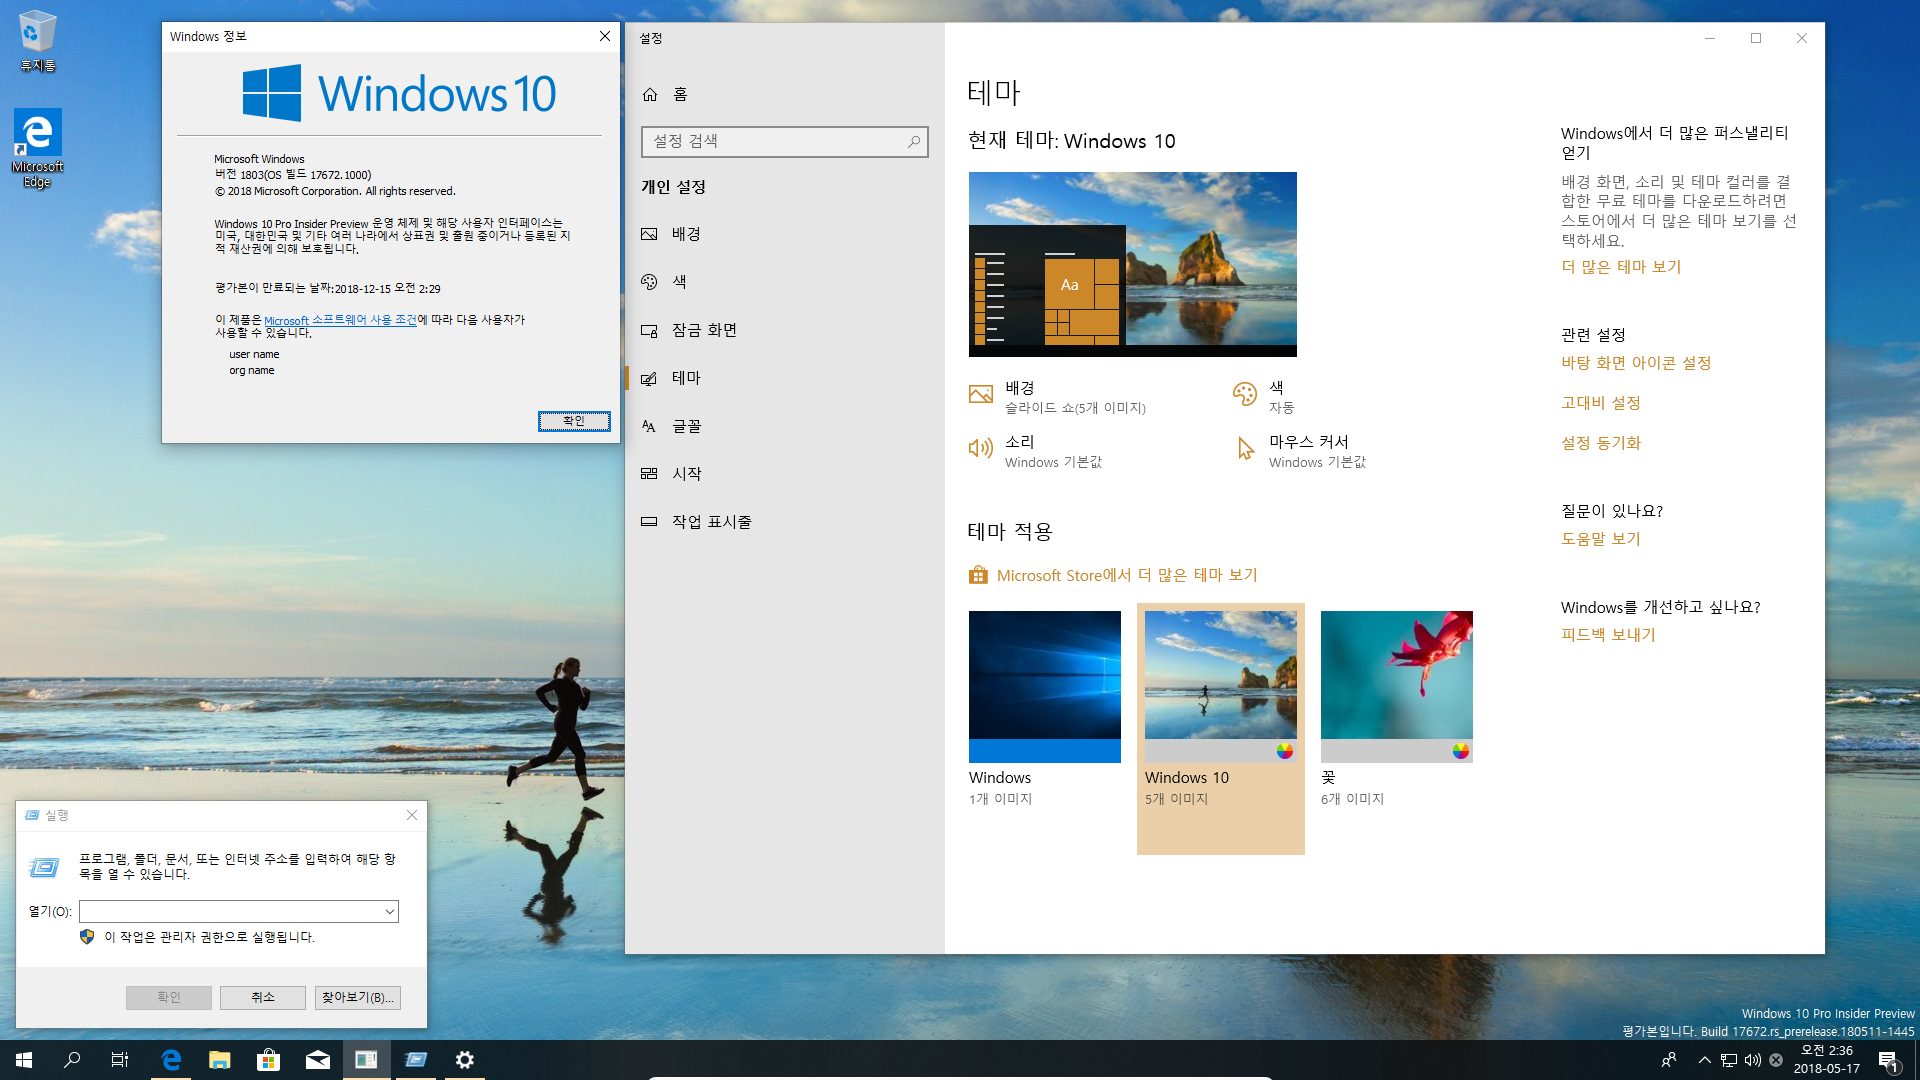Close the Windows 정보 dialog
Image resolution: width=1920 pixels, height=1080 pixels.
tap(605, 36)
